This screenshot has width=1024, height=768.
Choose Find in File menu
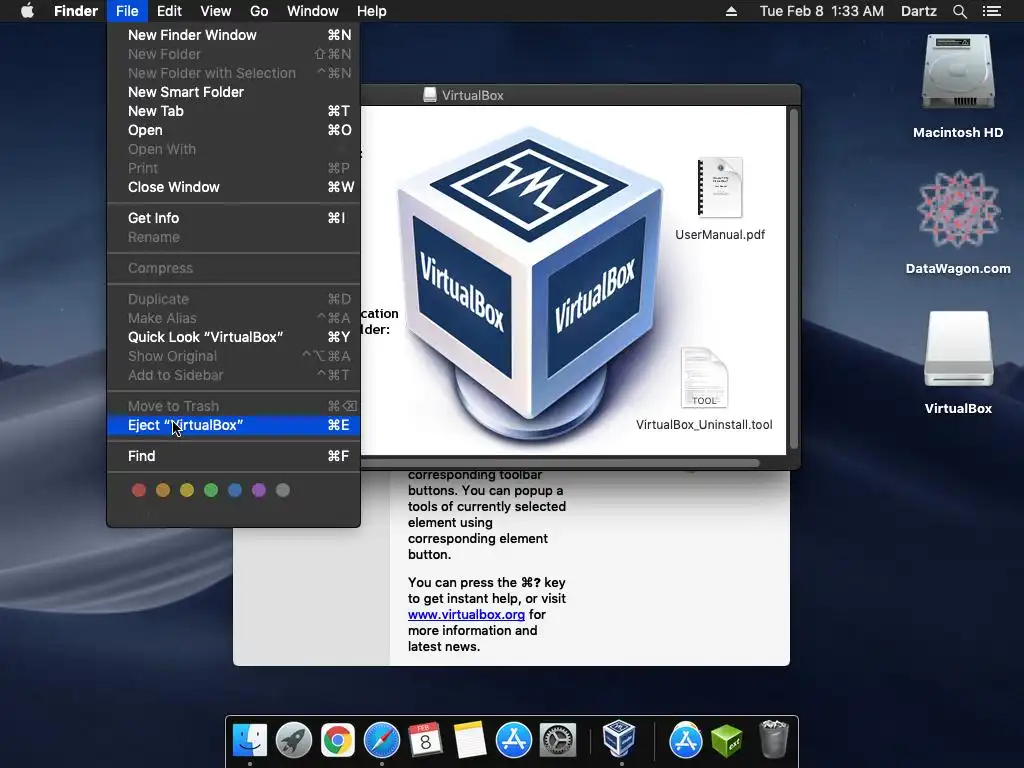tap(234, 456)
